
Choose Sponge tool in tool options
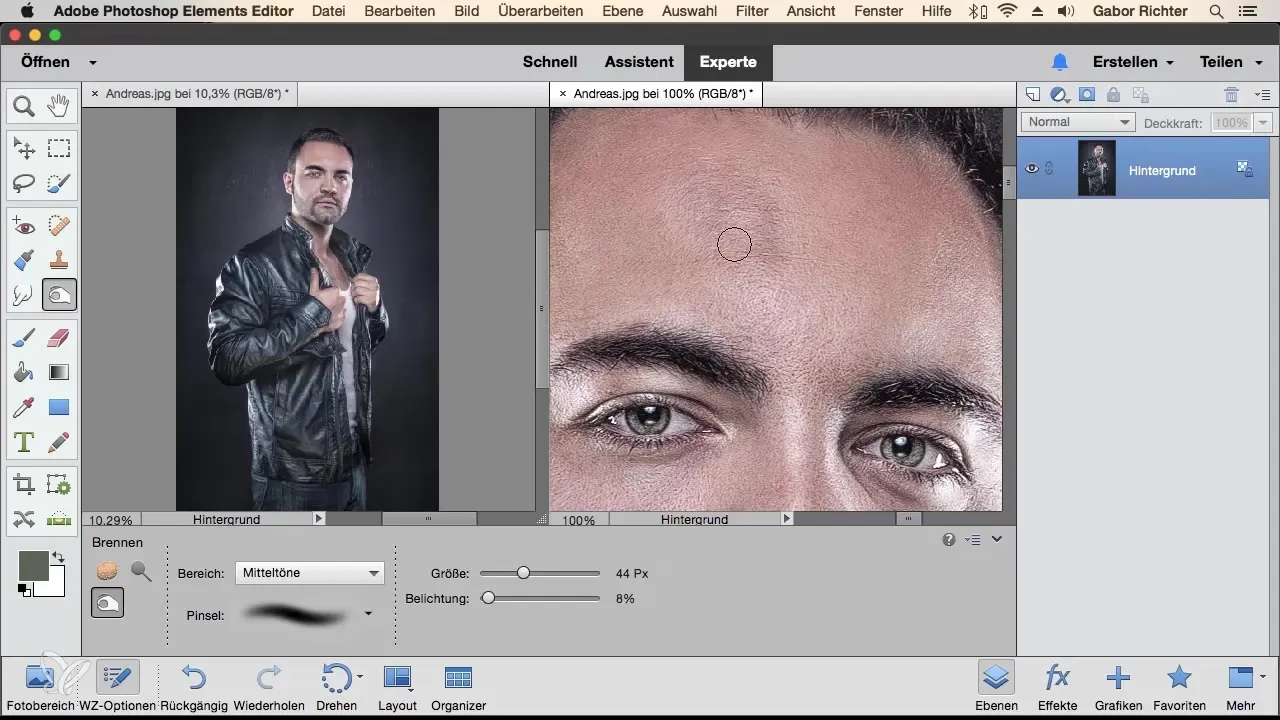[x=107, y=571]
